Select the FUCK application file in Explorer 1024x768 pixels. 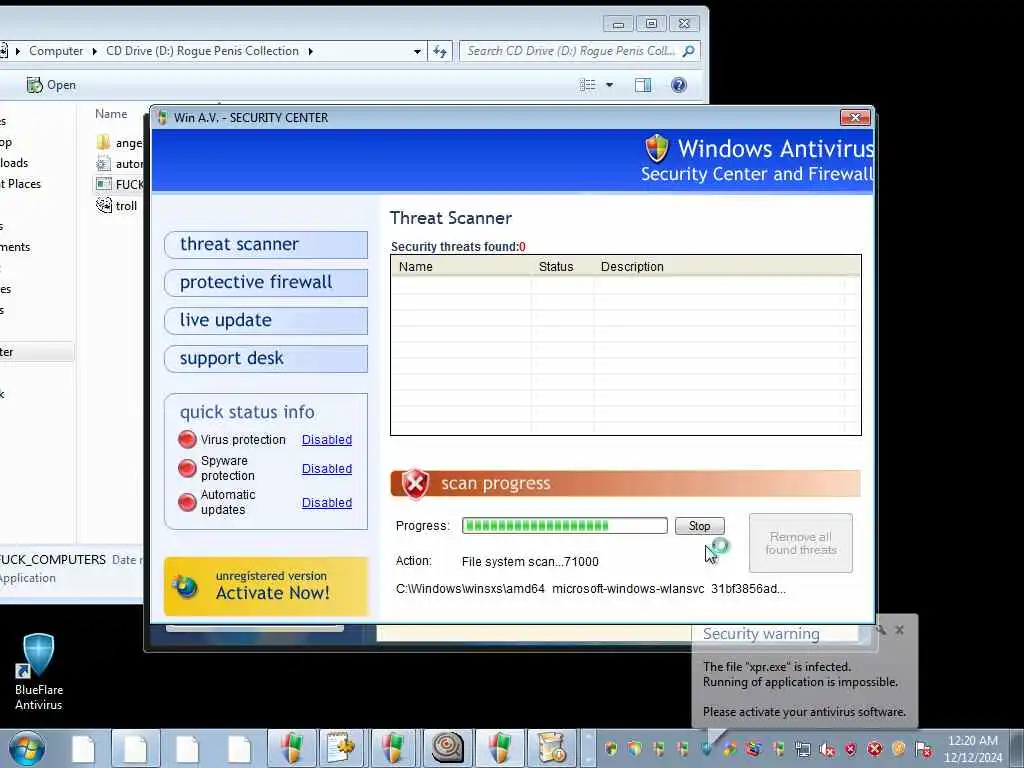(x=120, y=185)
